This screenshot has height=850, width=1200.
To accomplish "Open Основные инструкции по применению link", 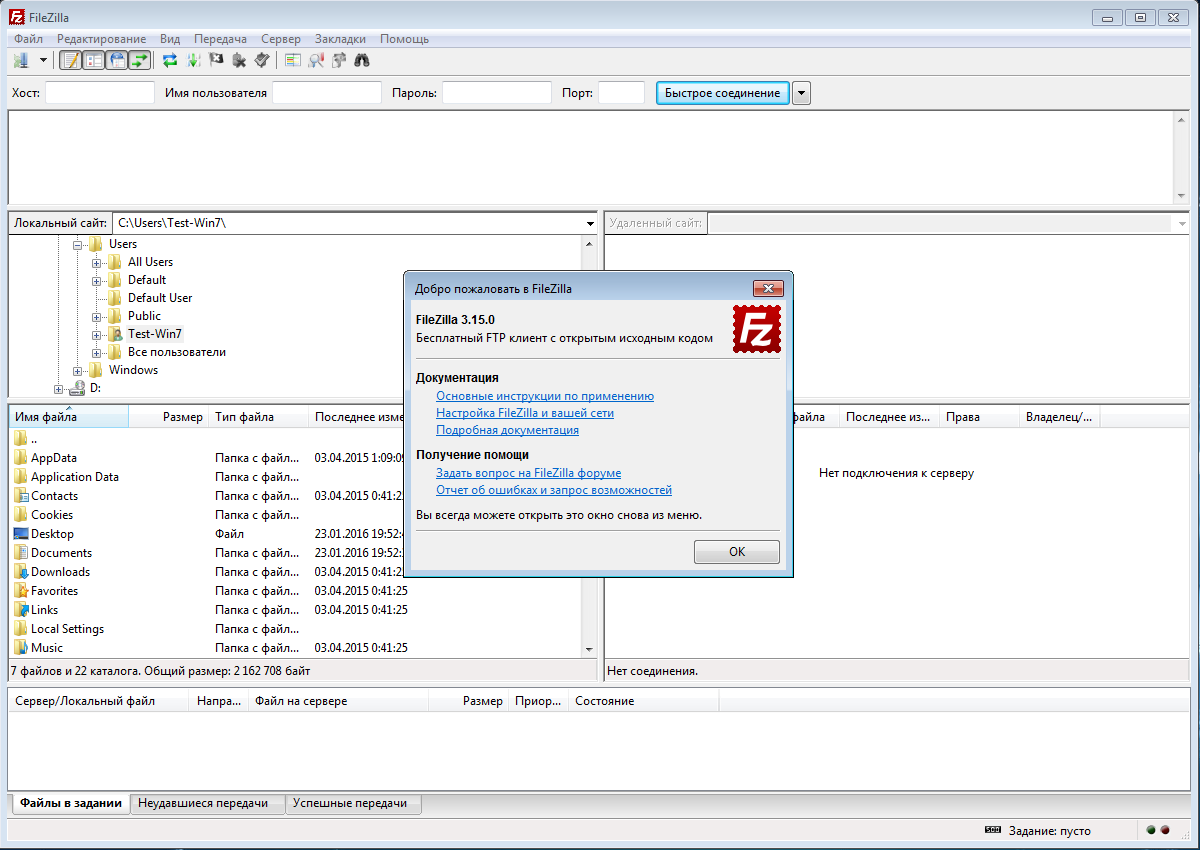I will click(x=545, y=396).
